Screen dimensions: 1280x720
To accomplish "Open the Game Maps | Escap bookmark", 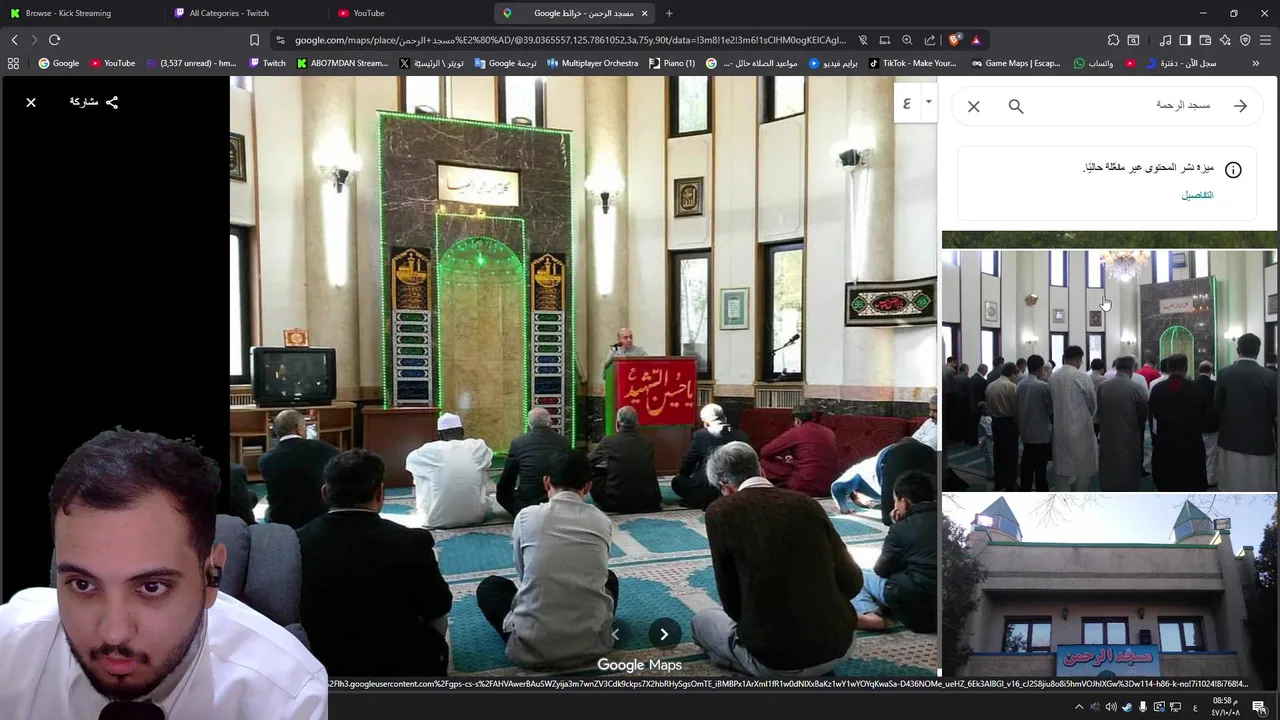I will coord(1015,63).
